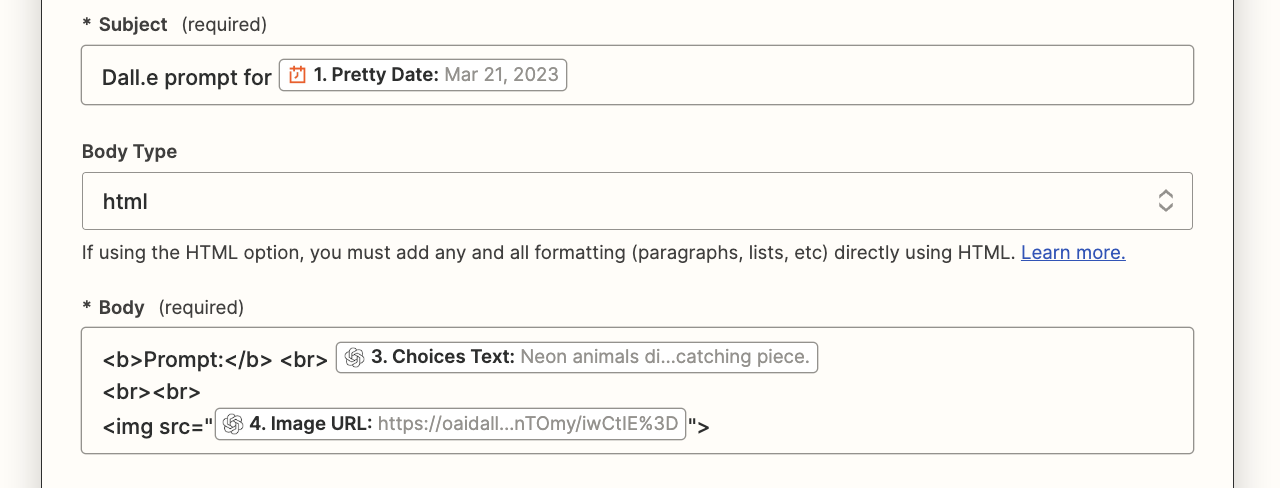1280x488 pixels.
Task: Click the <br><br> line in Body
Action: pos(152,392)
